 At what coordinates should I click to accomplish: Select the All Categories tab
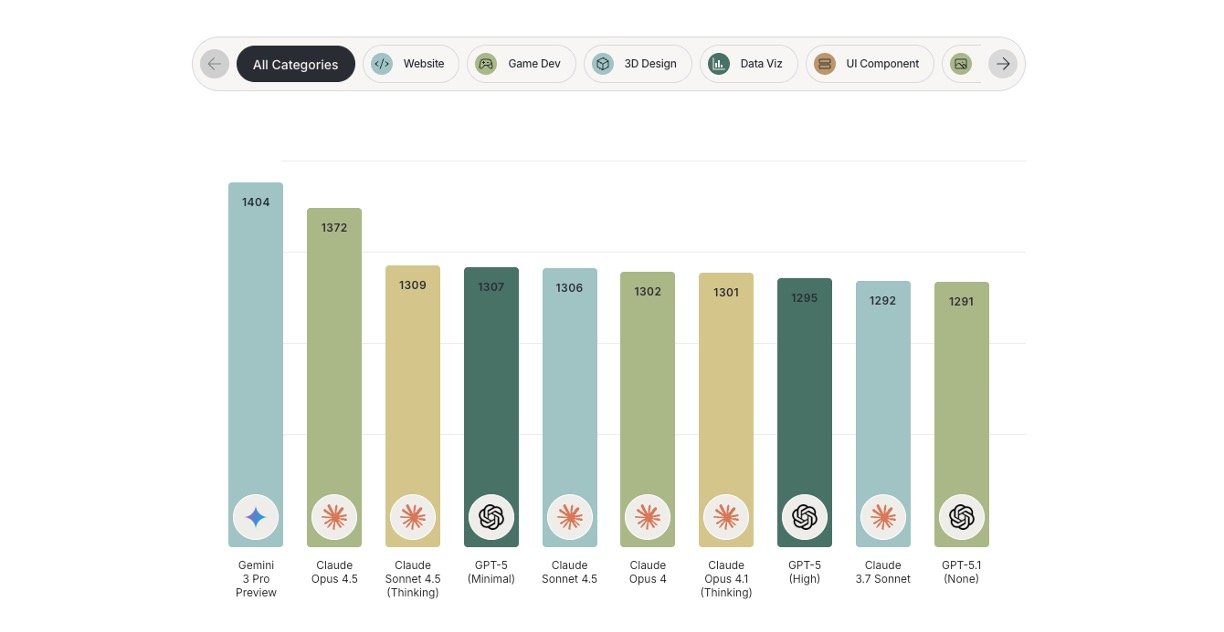coord(295,64)
